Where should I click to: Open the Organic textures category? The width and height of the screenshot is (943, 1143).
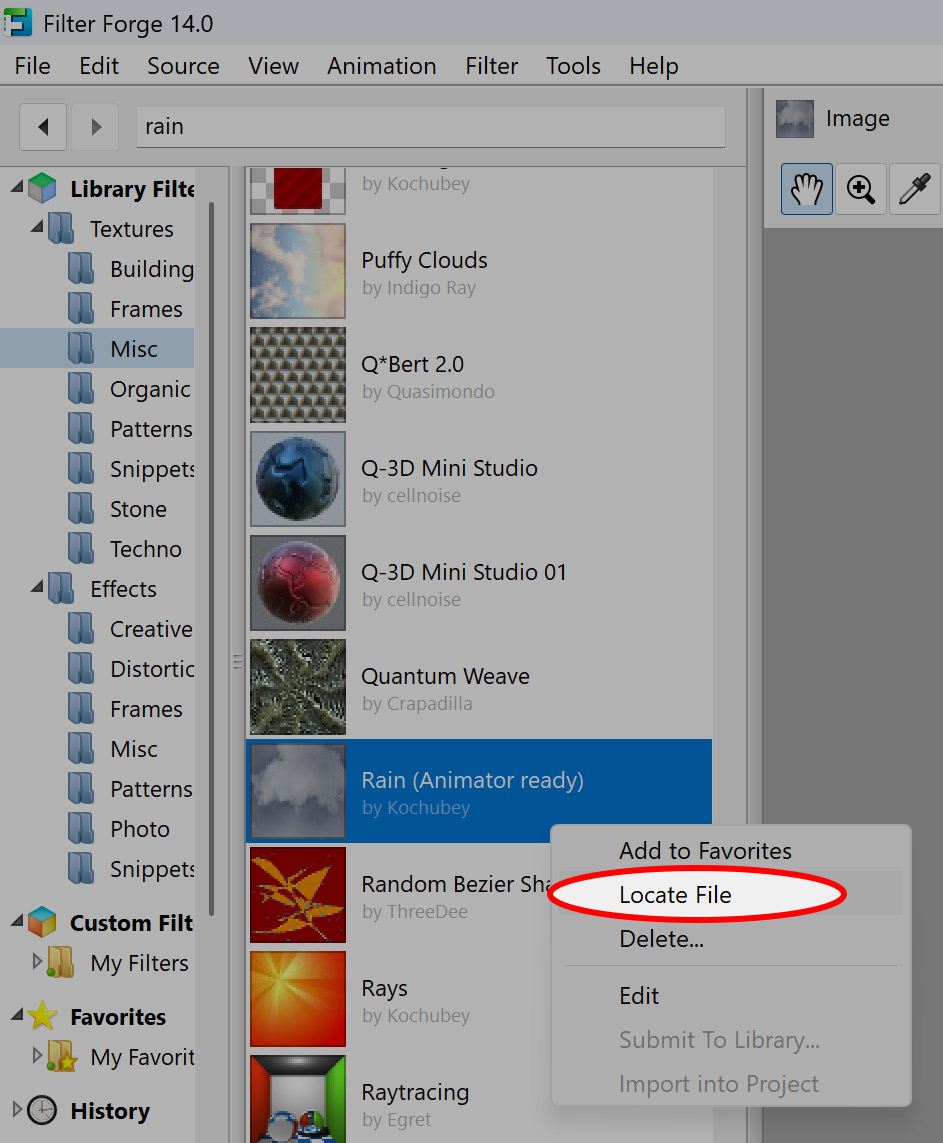pyautogui.click(x=150, y=389)
